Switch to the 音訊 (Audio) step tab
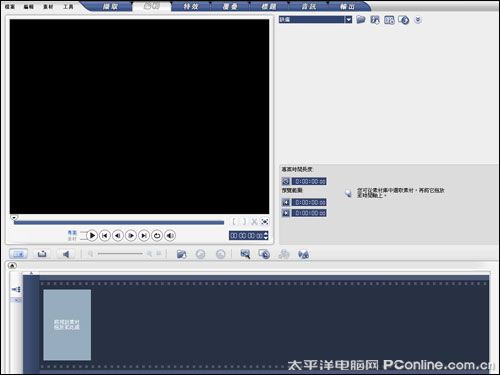 (308, 6)
